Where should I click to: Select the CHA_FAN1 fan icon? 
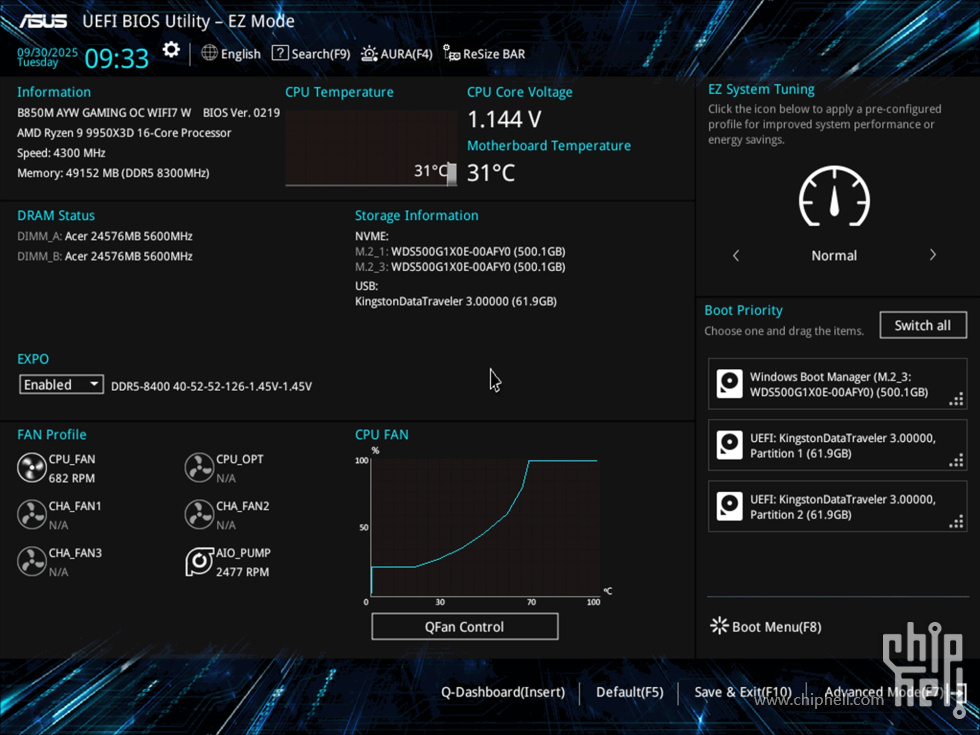[32, 514]
